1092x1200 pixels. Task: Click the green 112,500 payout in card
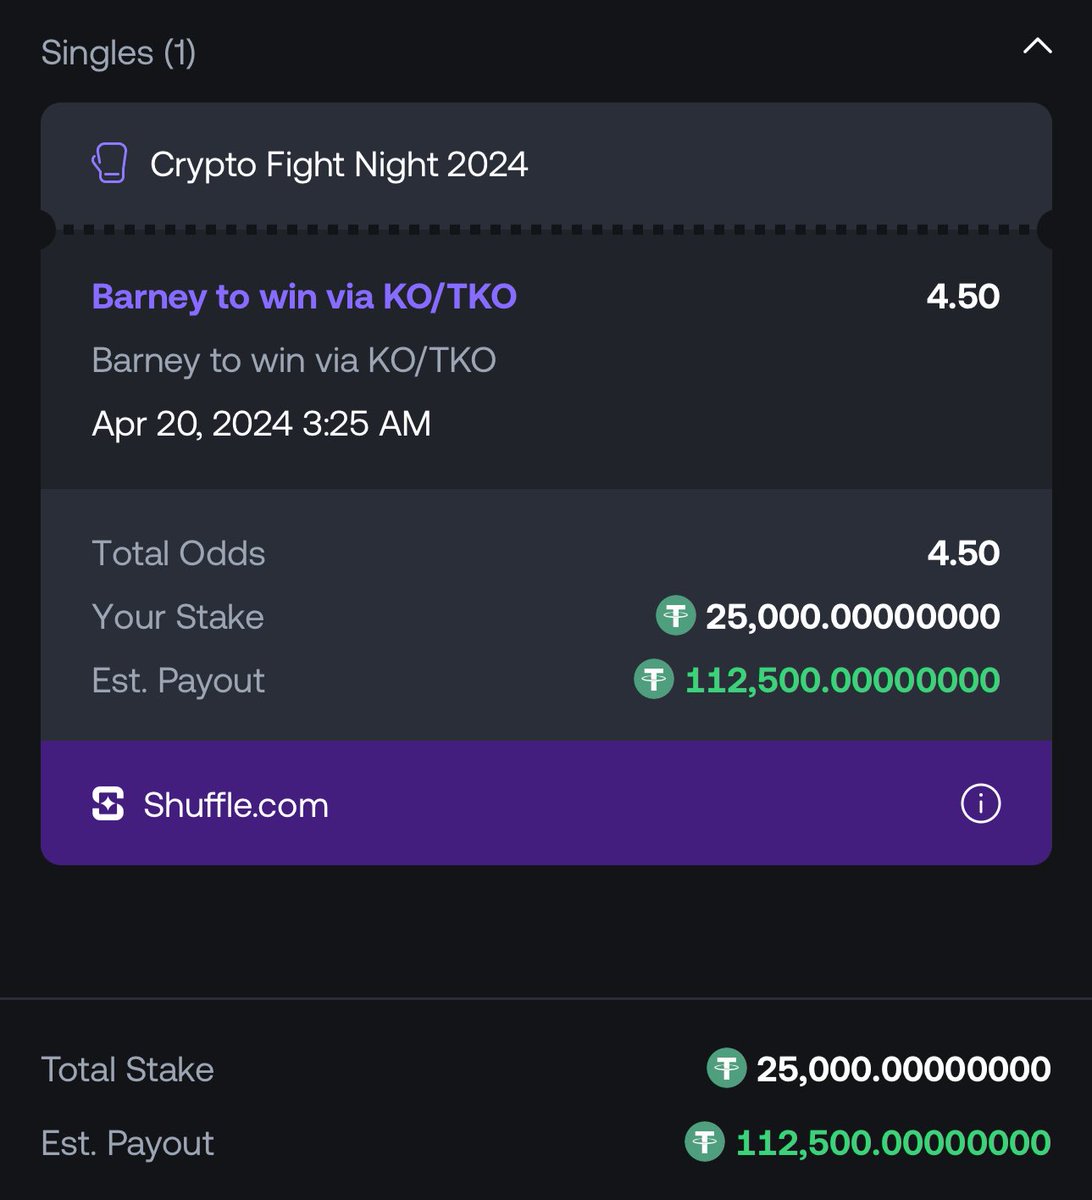[842, 680]
